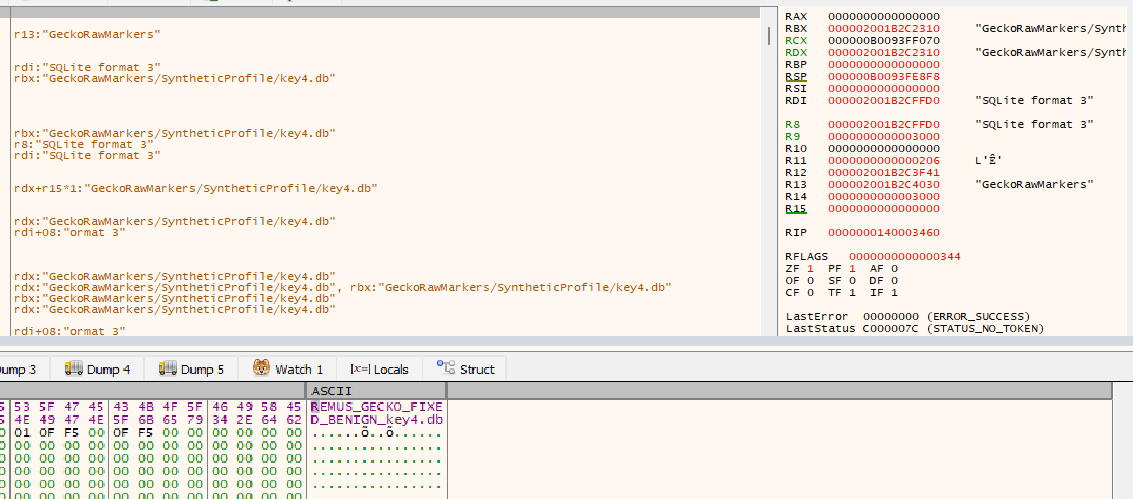The height and width of the screenshot is (499, 1133).
Task: Select the RBP register value
Action: [x=884, y=64]
